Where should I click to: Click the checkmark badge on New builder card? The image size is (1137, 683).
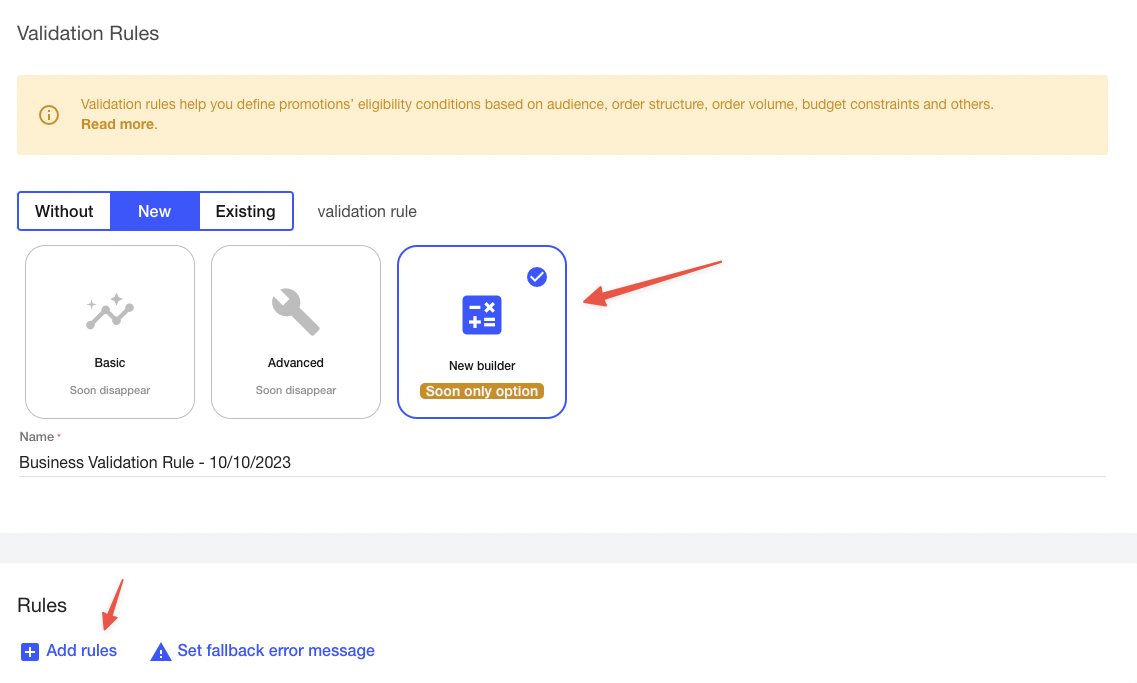537,277
